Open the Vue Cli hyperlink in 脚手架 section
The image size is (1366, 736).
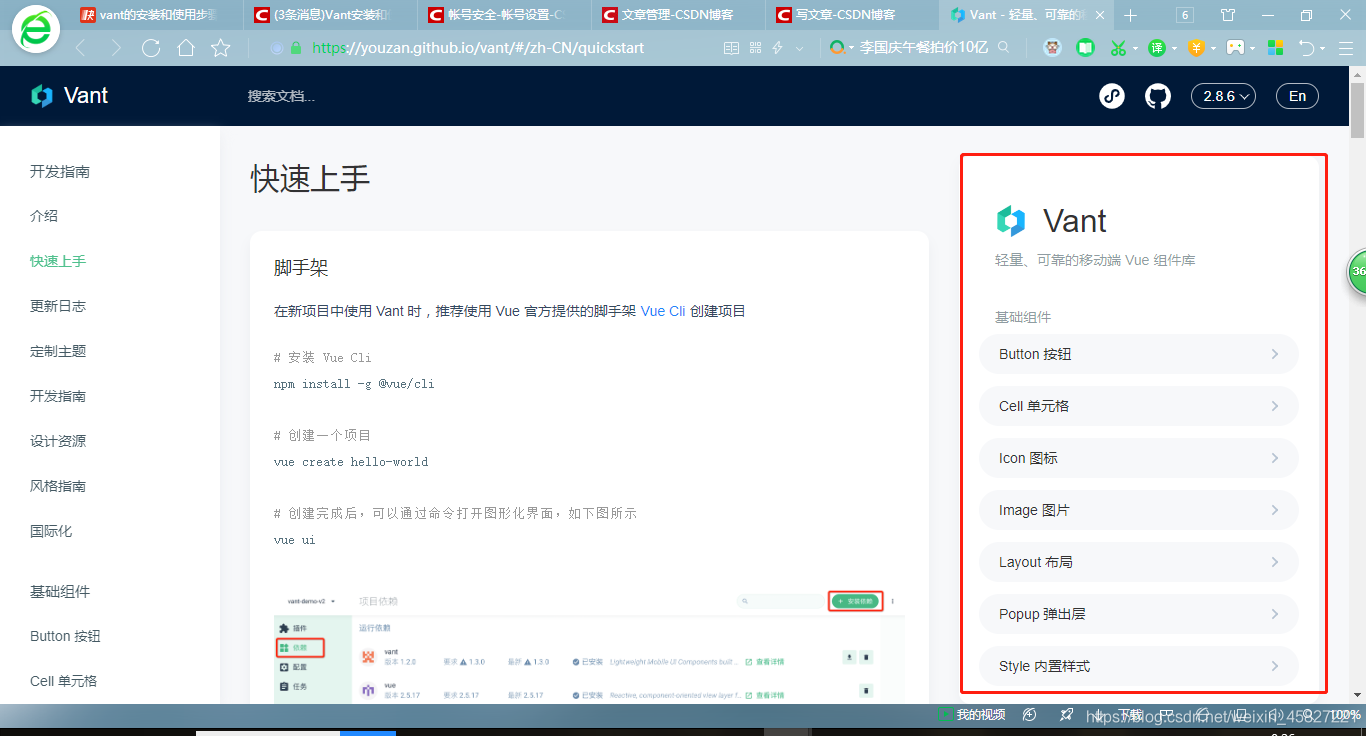pos(663,311)
